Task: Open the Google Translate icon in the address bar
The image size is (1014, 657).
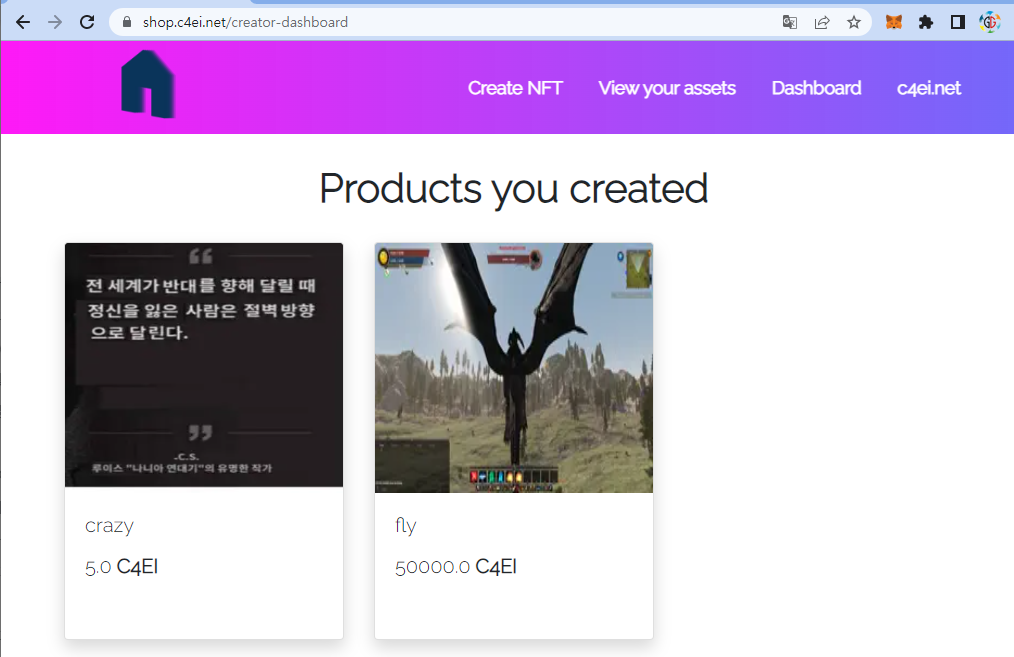Action: click(790, 23)
